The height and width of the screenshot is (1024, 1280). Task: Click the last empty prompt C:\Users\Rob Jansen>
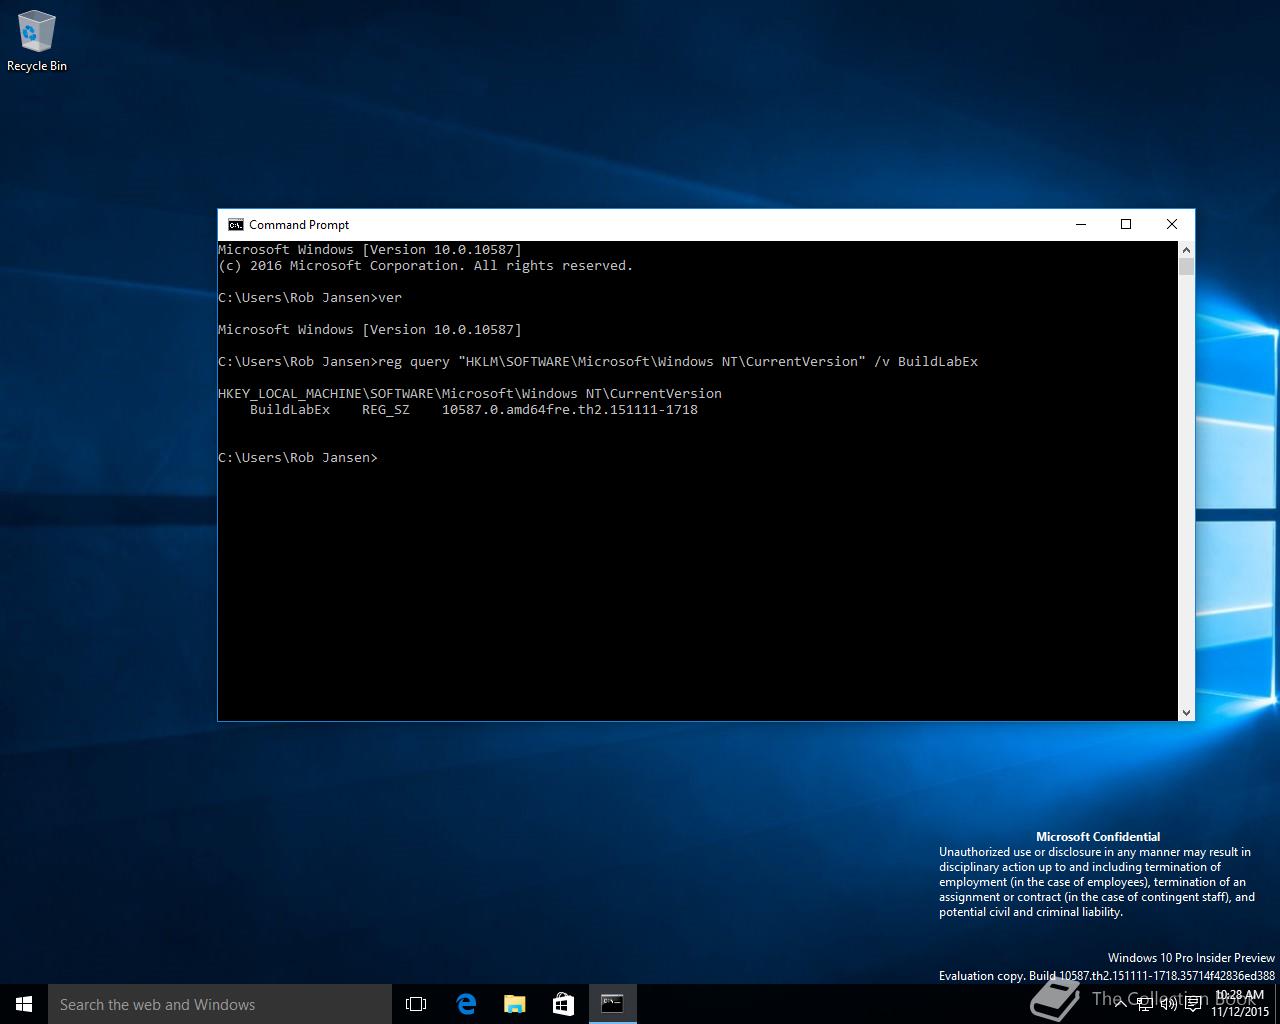pyautogui.click(x=298, y=458)
